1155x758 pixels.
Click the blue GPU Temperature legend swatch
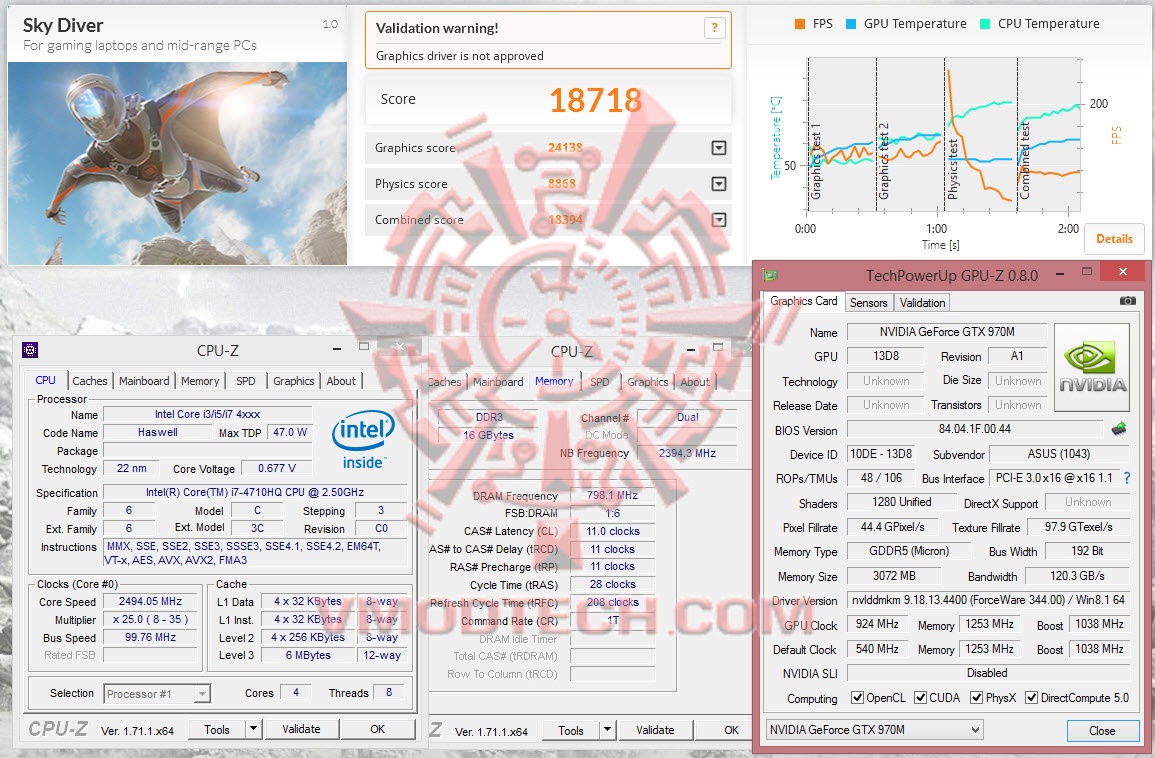[x=851, y=24]
